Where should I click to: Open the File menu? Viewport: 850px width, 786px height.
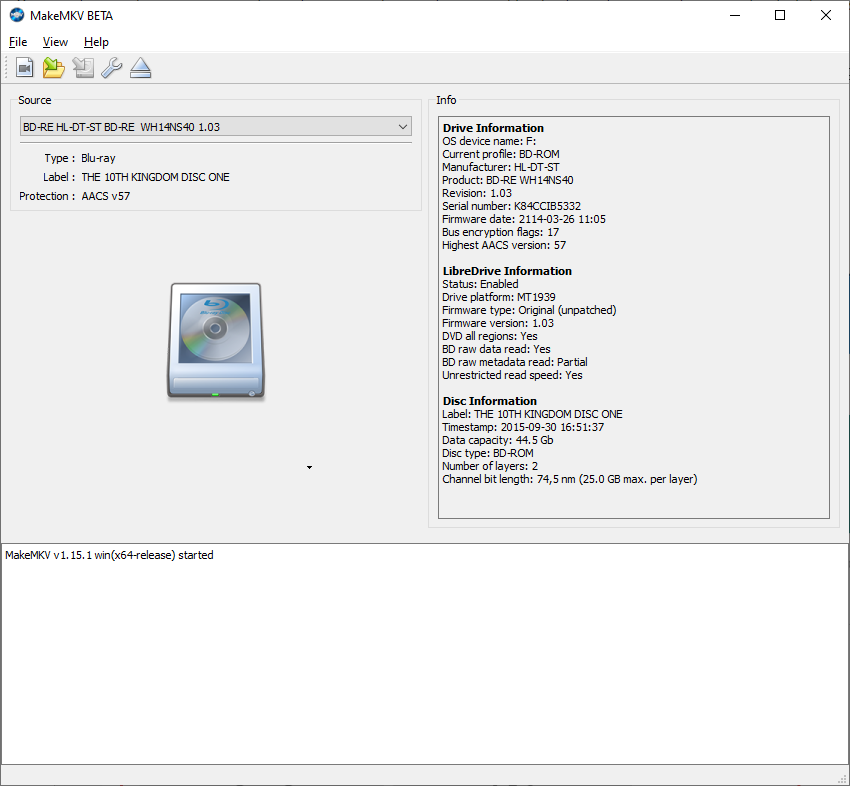tap(18, 42)
